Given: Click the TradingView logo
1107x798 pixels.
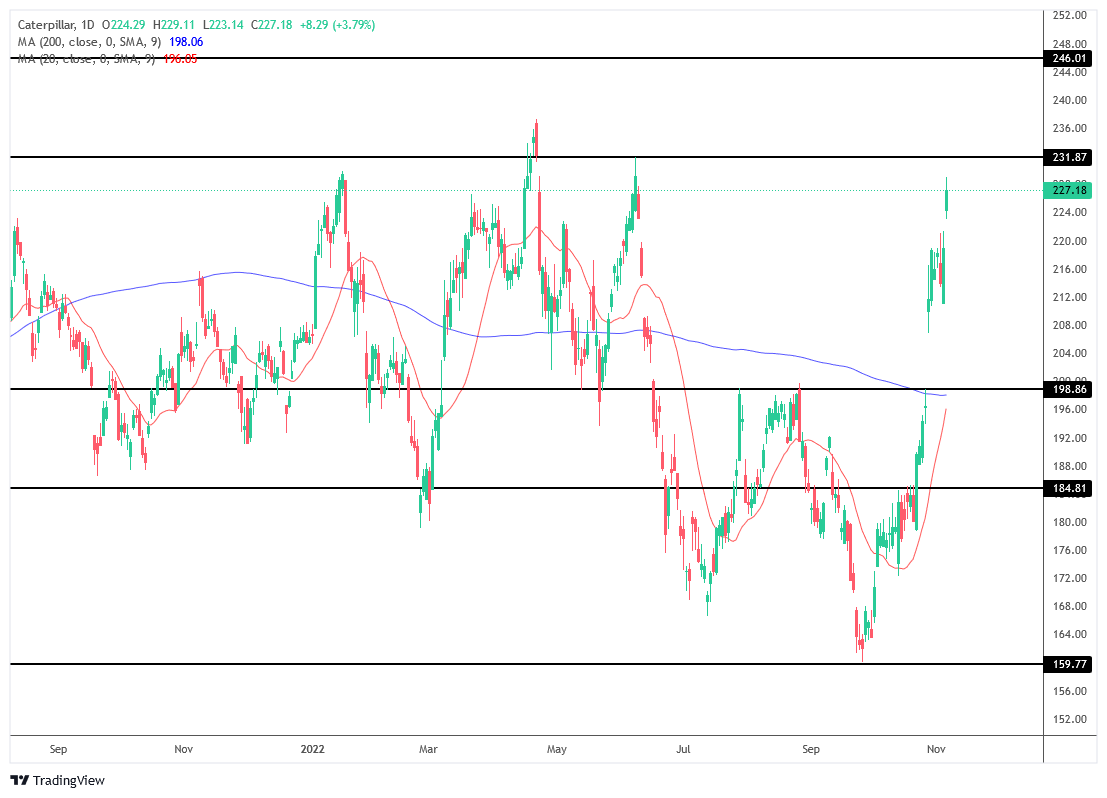Looking at the screenshot, I should 57,780.
